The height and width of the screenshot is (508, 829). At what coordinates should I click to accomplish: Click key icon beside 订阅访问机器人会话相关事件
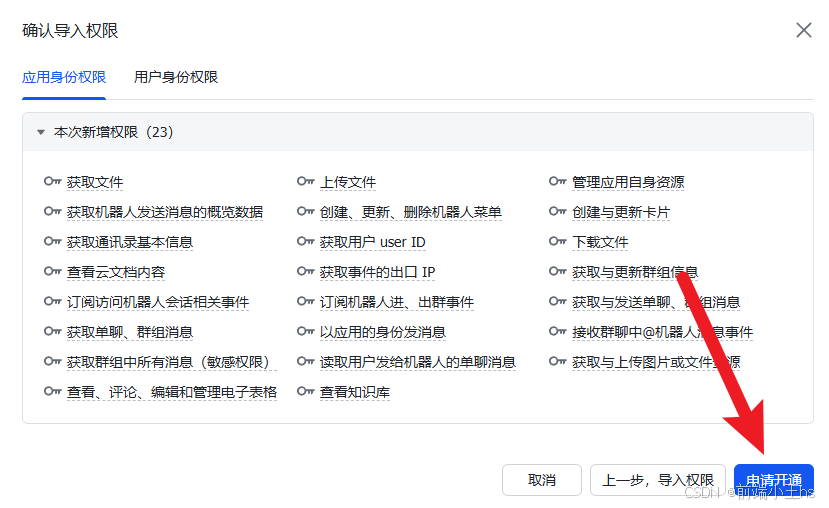coord(52,301)
